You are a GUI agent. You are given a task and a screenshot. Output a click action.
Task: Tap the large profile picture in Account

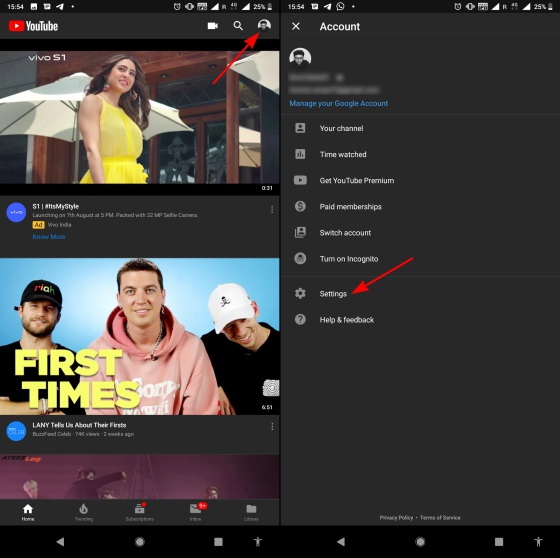[300, 58]
